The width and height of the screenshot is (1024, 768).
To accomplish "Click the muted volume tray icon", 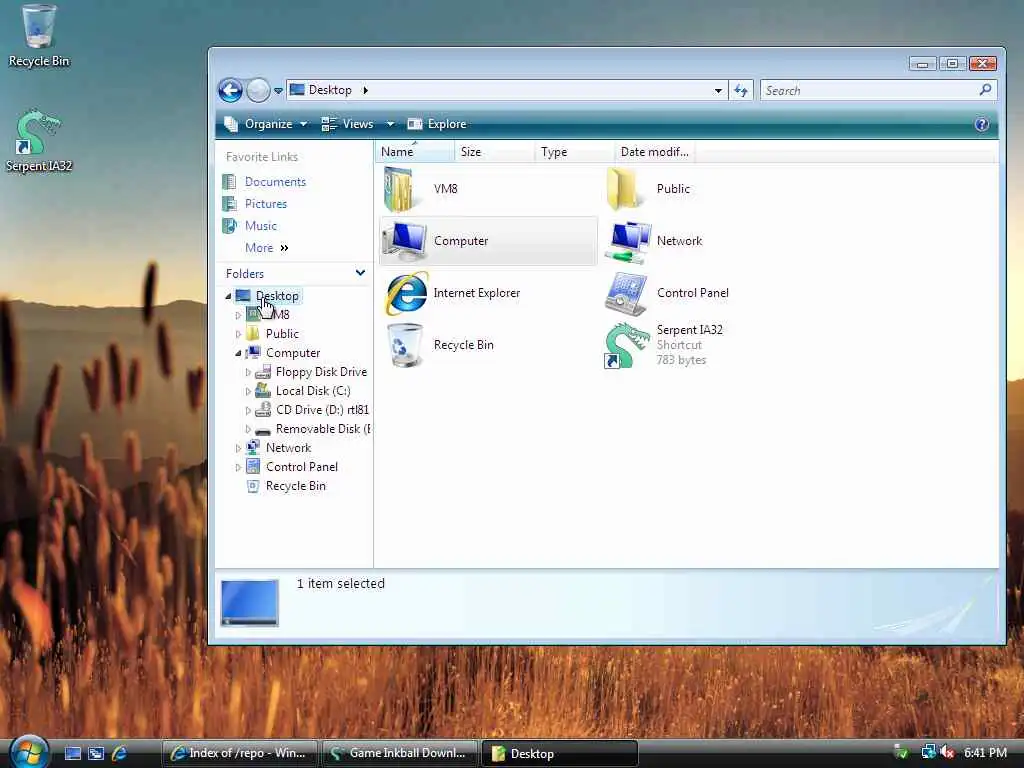I will [948, 753].
